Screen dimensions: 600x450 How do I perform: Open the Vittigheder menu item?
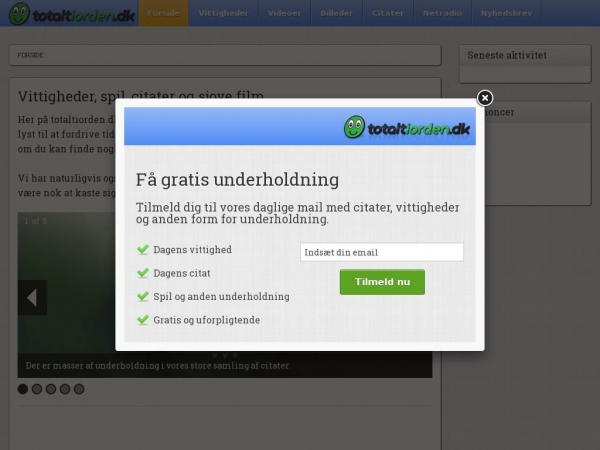click(x=223, y=13)
